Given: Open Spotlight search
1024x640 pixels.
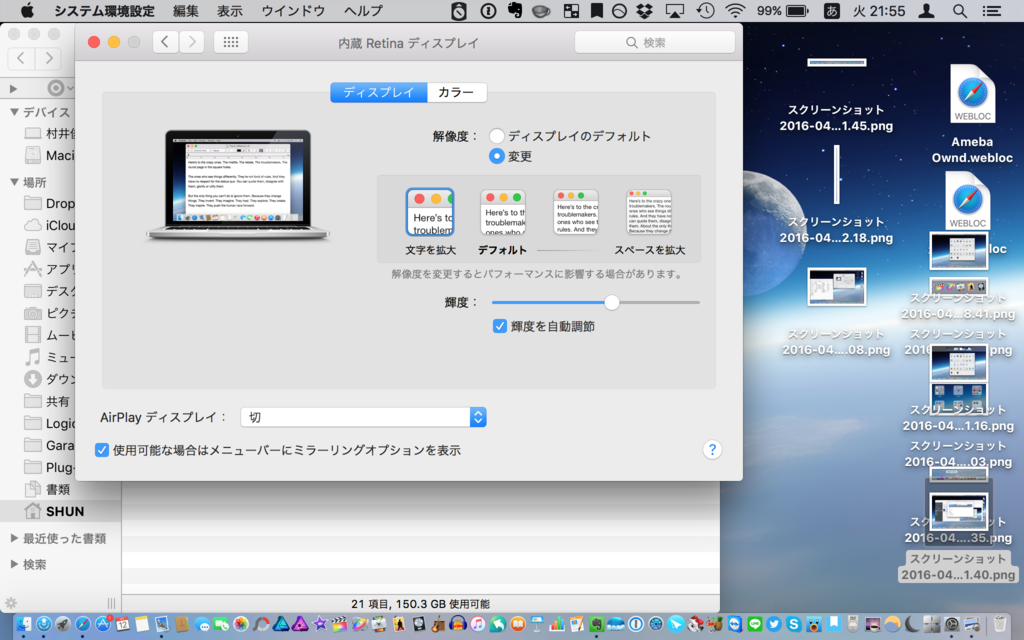Looking at the screenshot, I should pyautogui.click(x=959, y=10).
